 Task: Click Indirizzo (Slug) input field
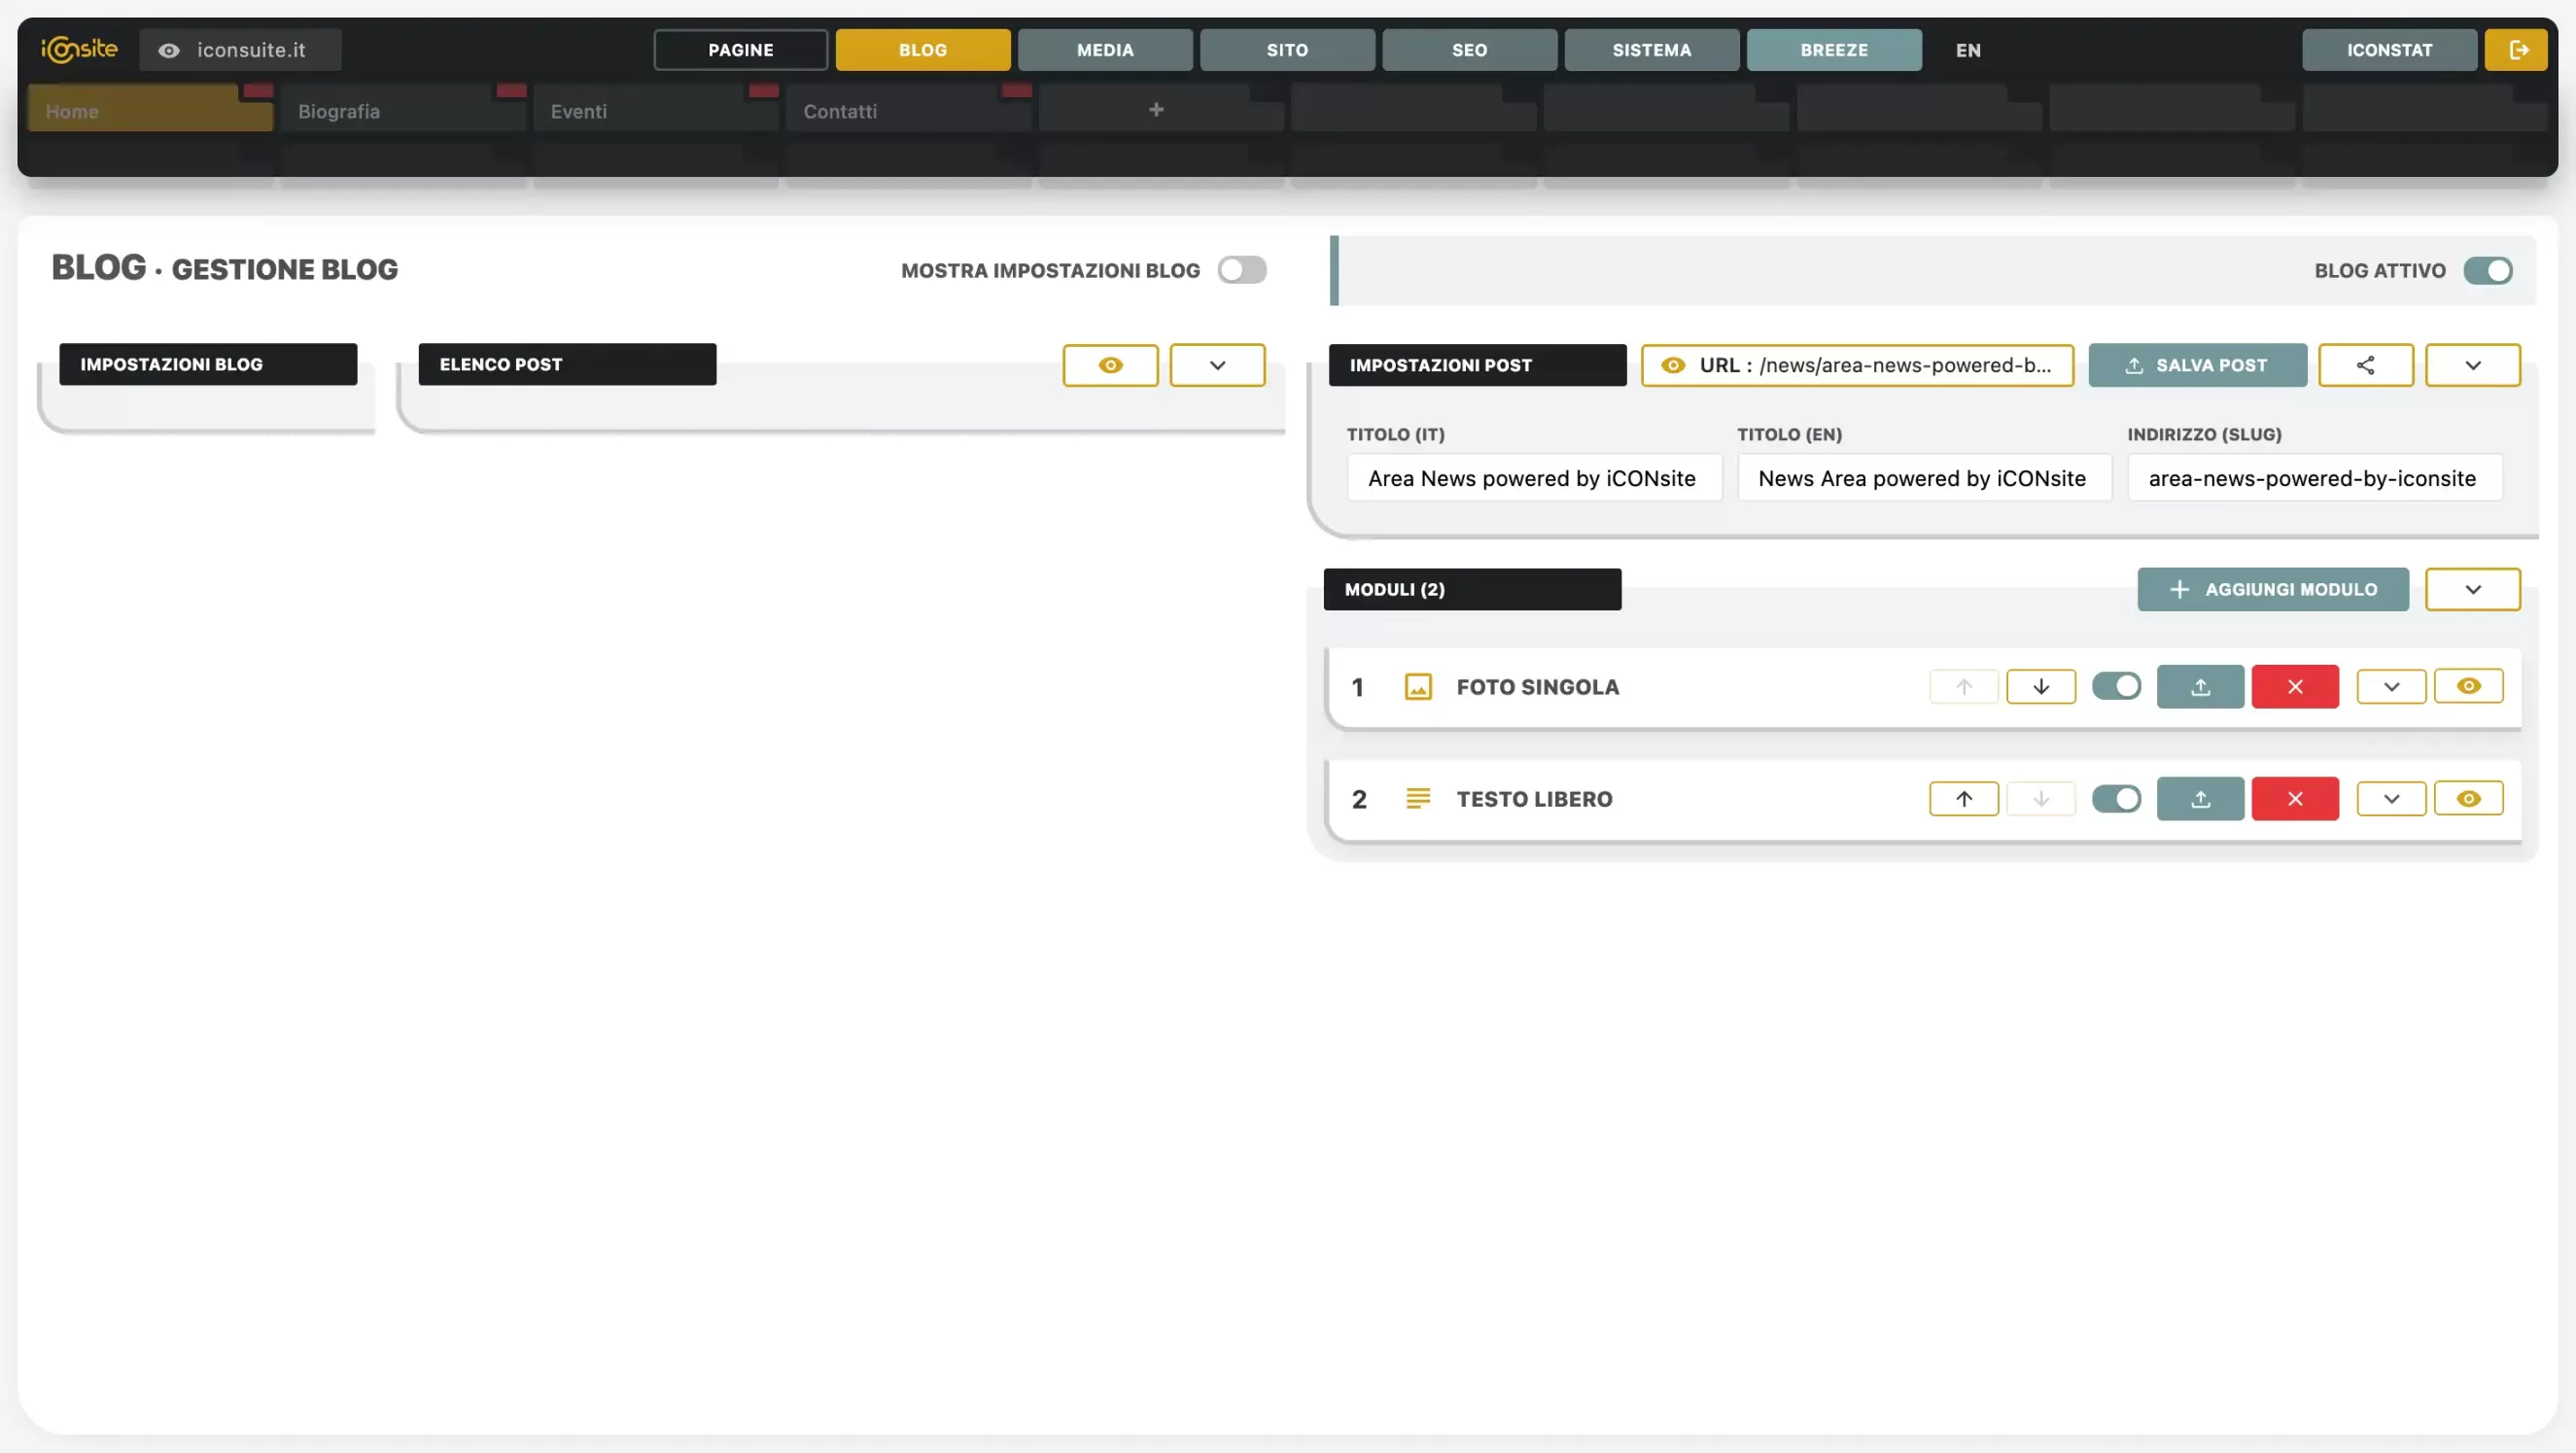click(x=2315, y=478)
